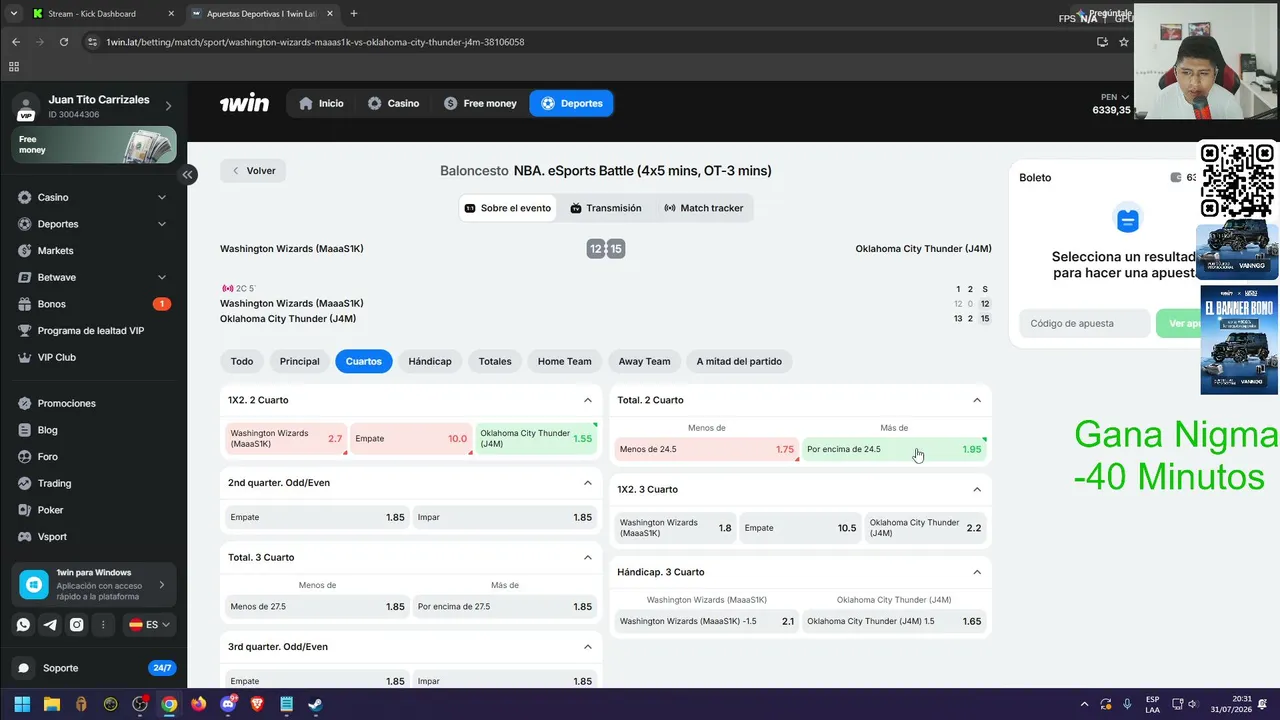Select the Principal market filter
Screen dimensions: 1280x720
pyautogui.click(x=300, y=361)
